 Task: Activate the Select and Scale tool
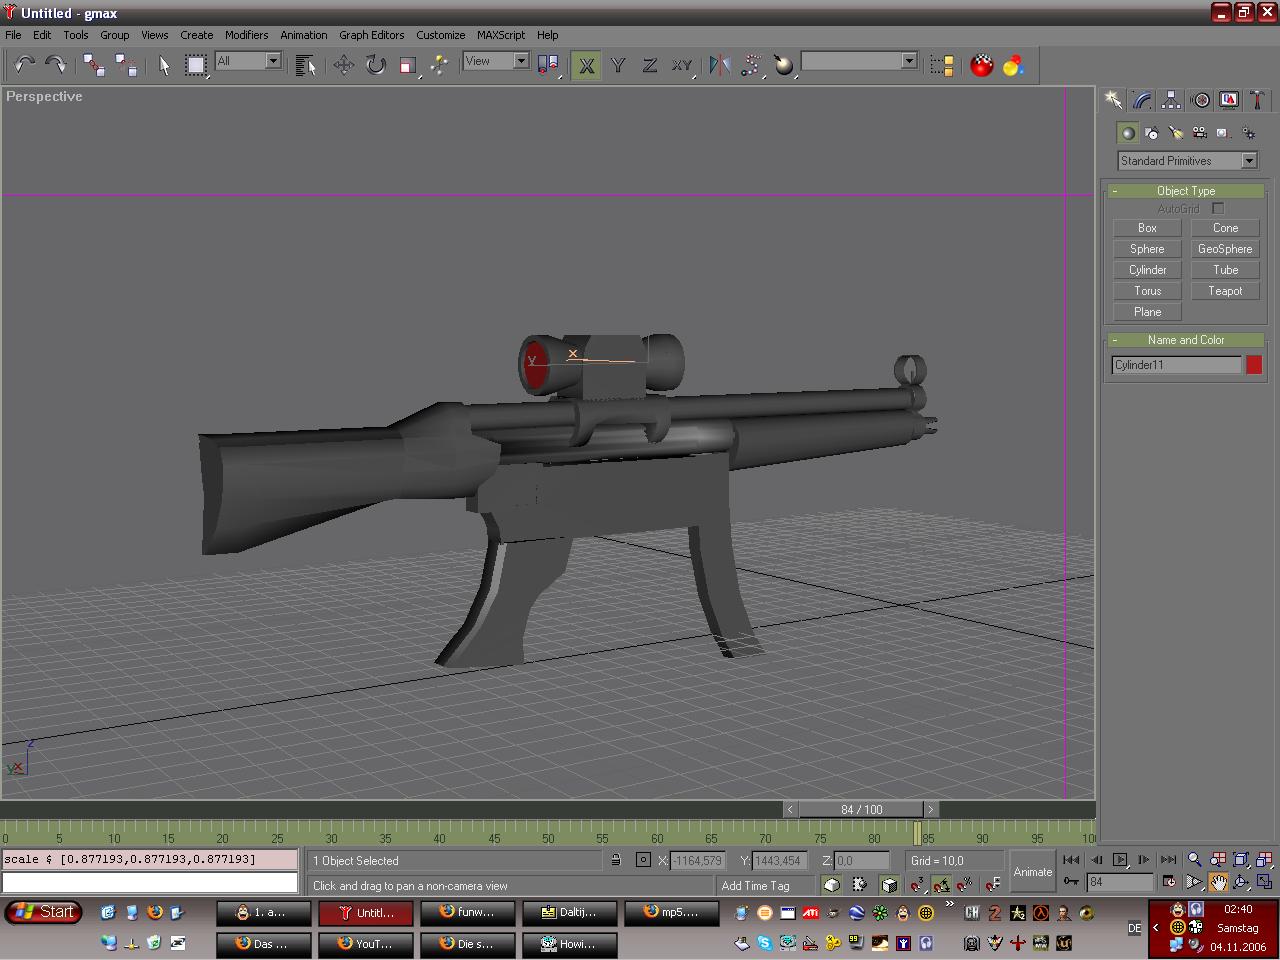[x=408, y=65]
